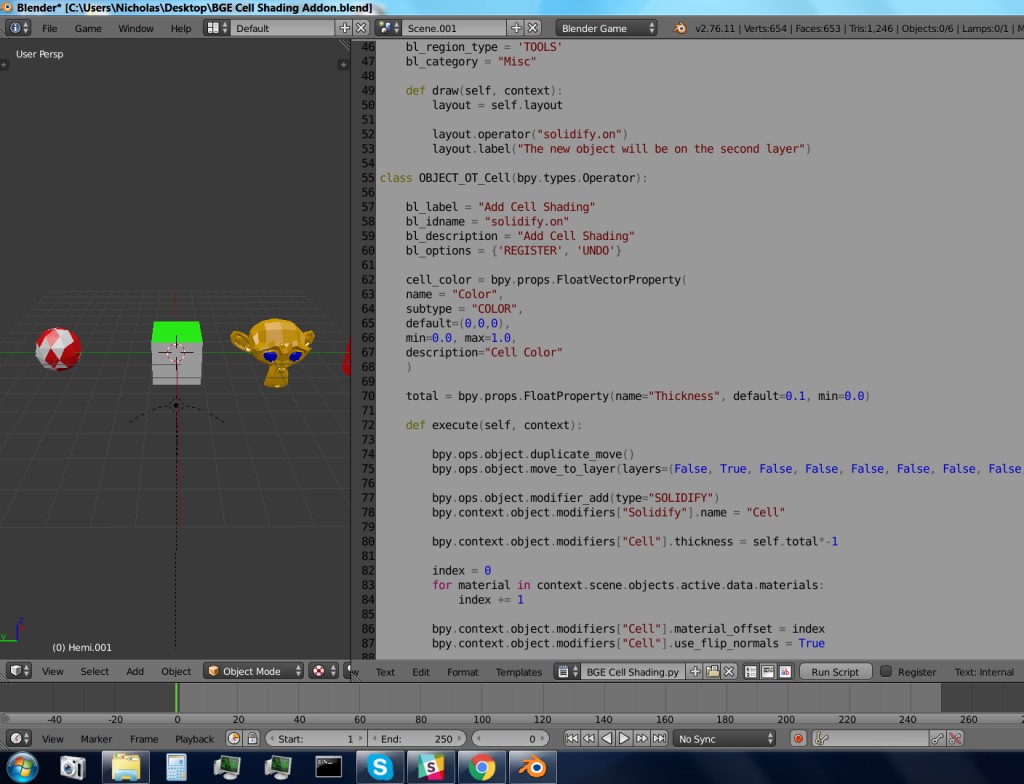Add a new scene next to Scene.001
The image size is (1024, 784).
[516, 28]
